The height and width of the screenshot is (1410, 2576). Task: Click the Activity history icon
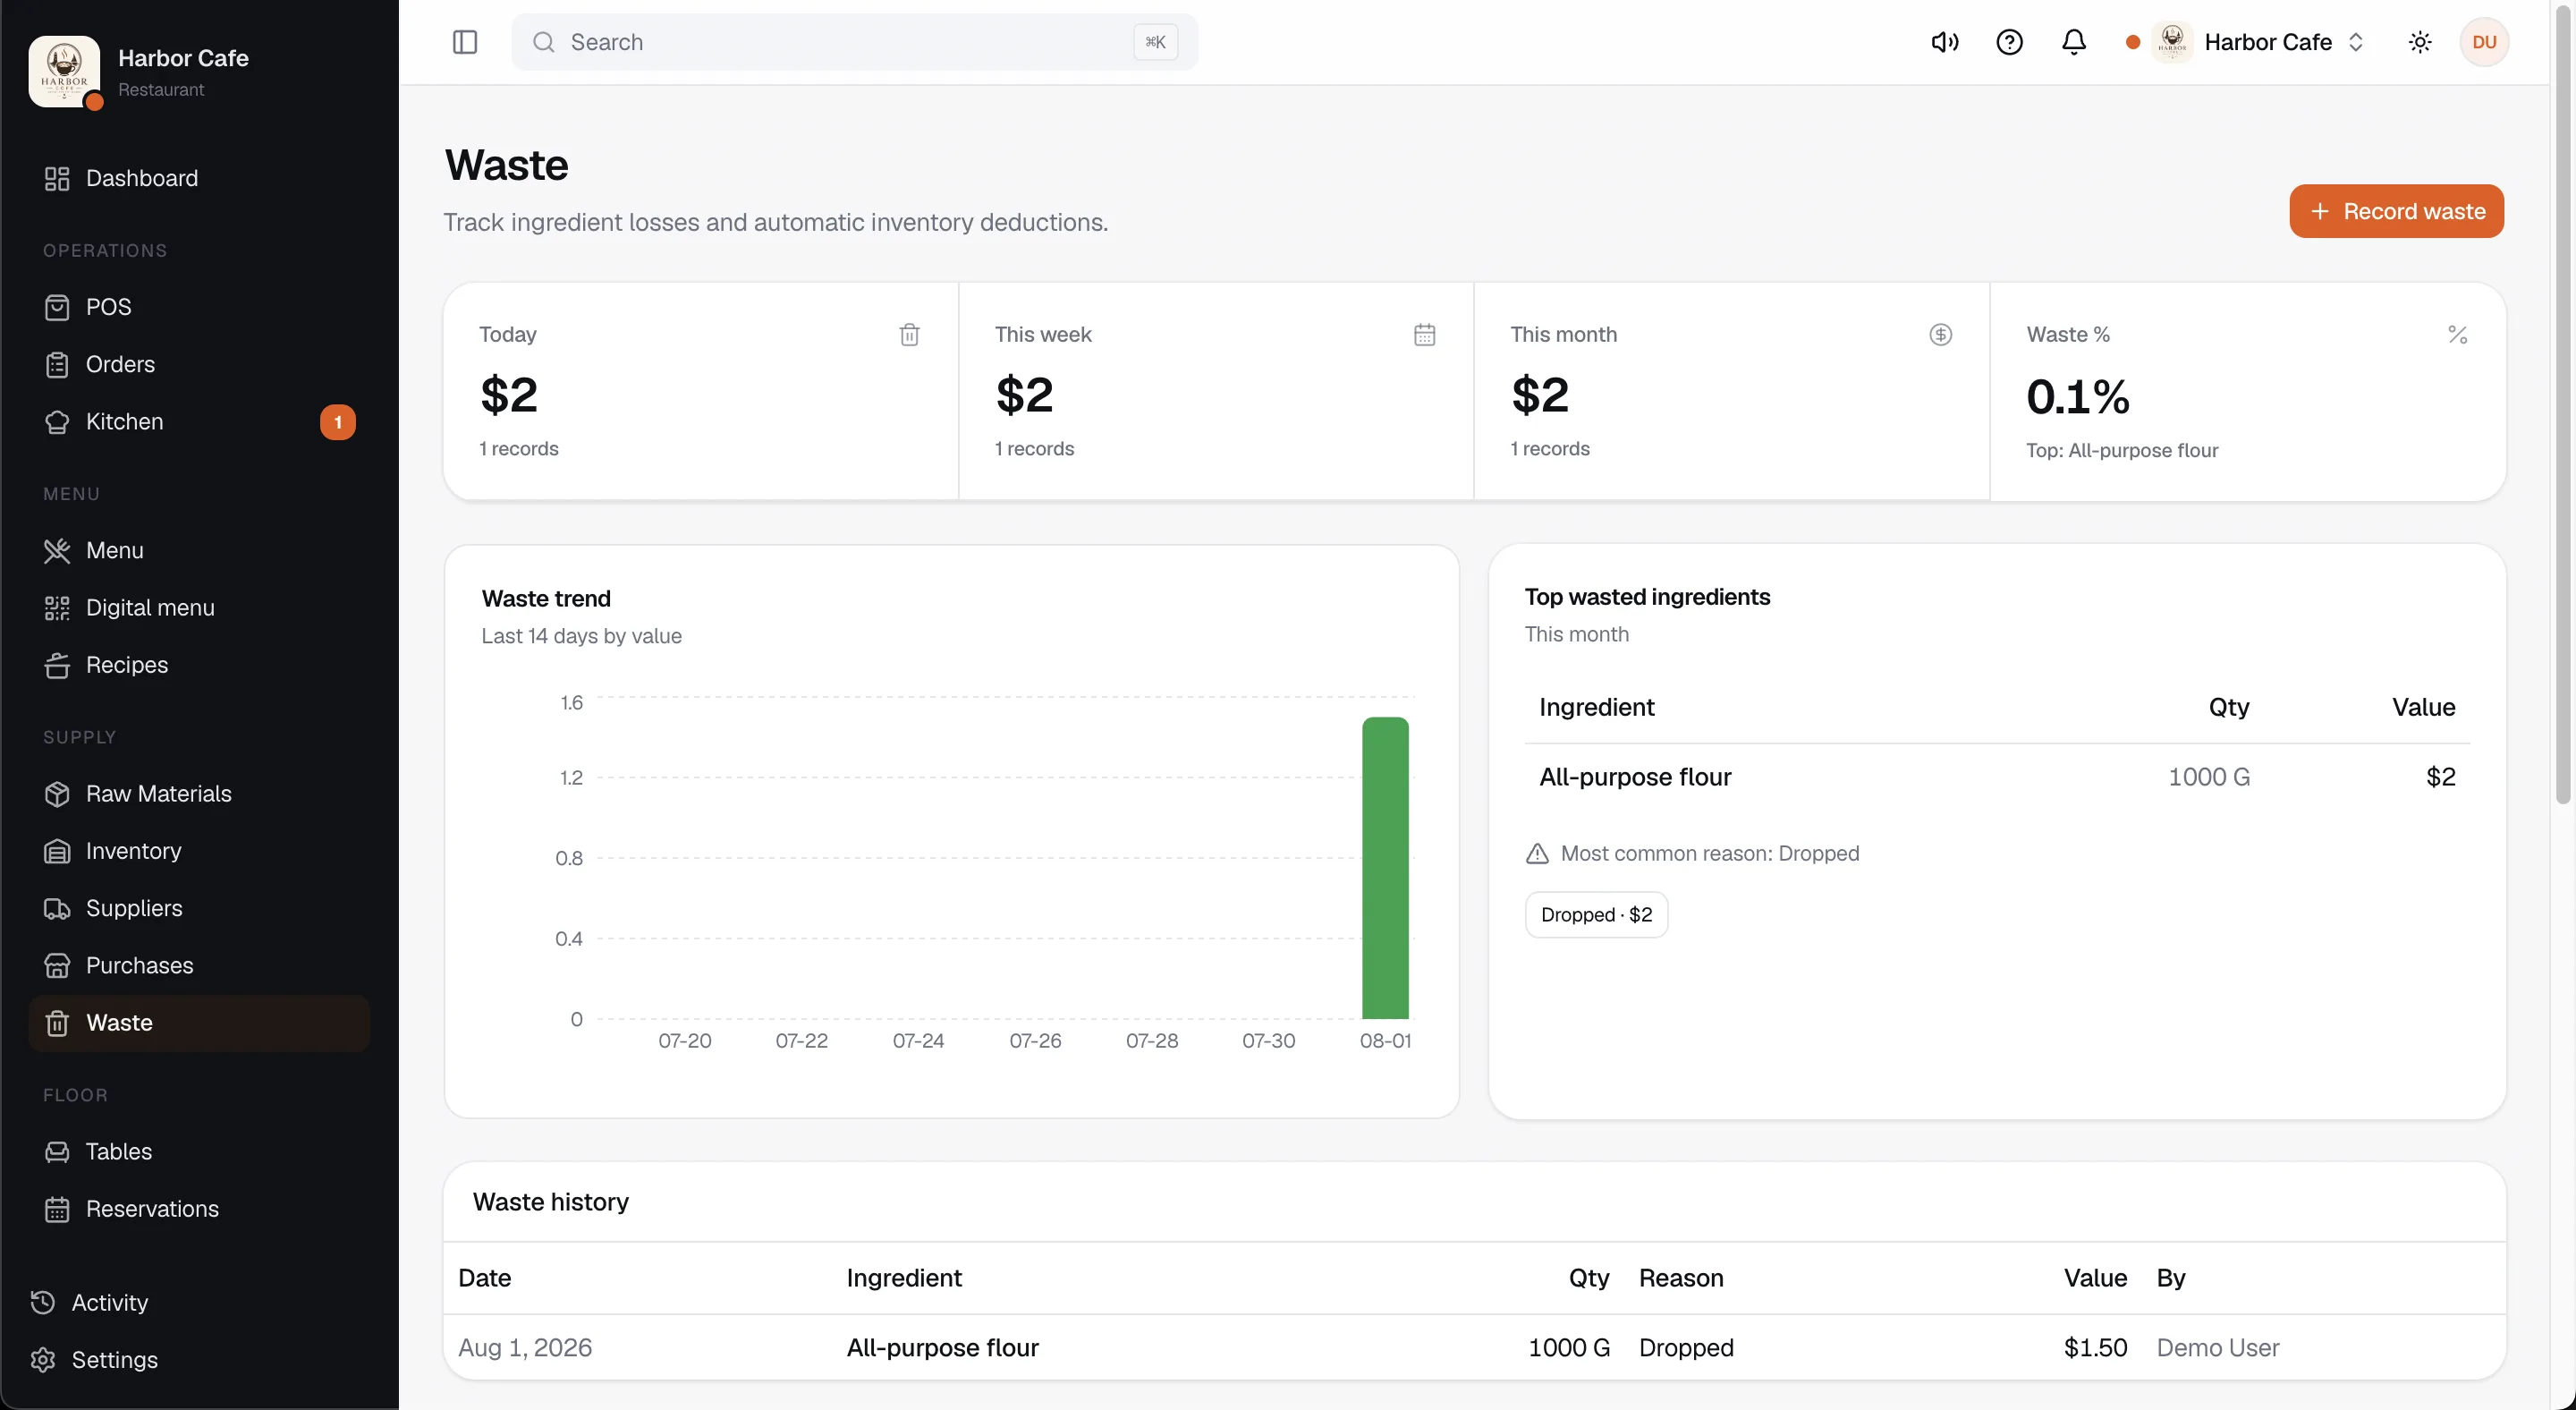(x=43, y=1302)
